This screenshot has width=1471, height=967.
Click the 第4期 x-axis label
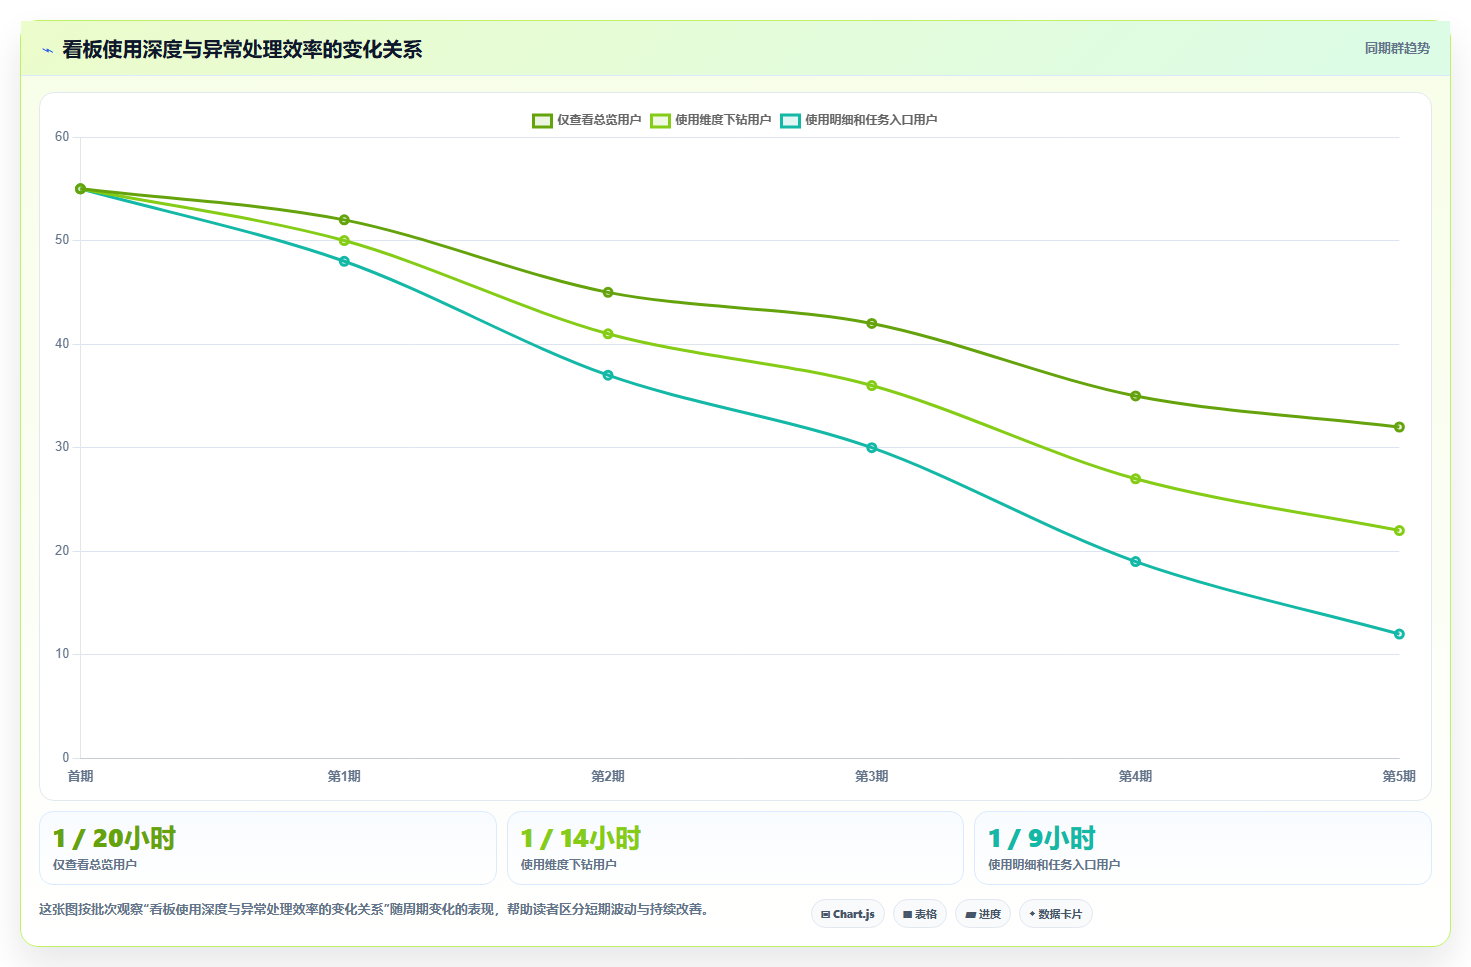tap(1136, 776)
